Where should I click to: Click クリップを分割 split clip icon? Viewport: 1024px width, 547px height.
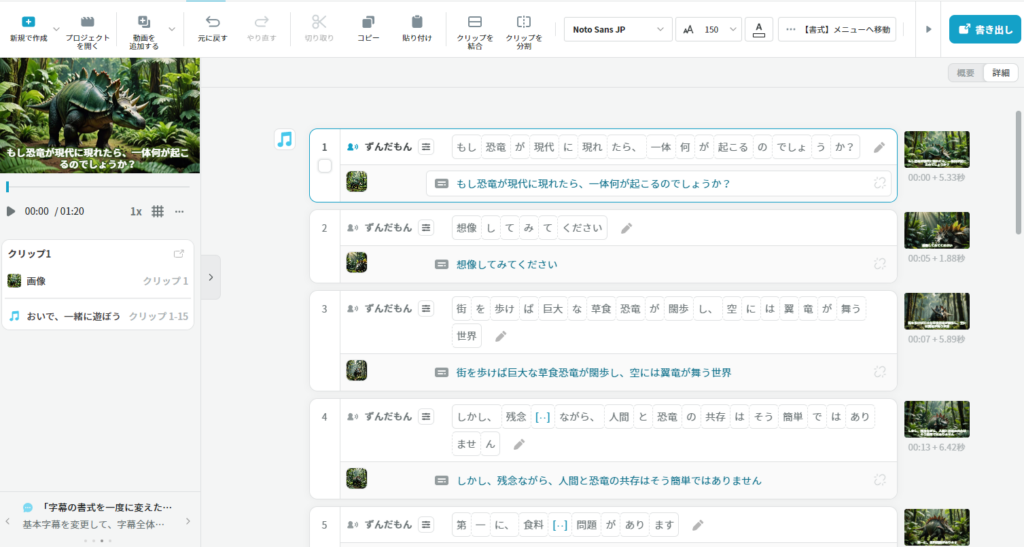tap(524, 22)
